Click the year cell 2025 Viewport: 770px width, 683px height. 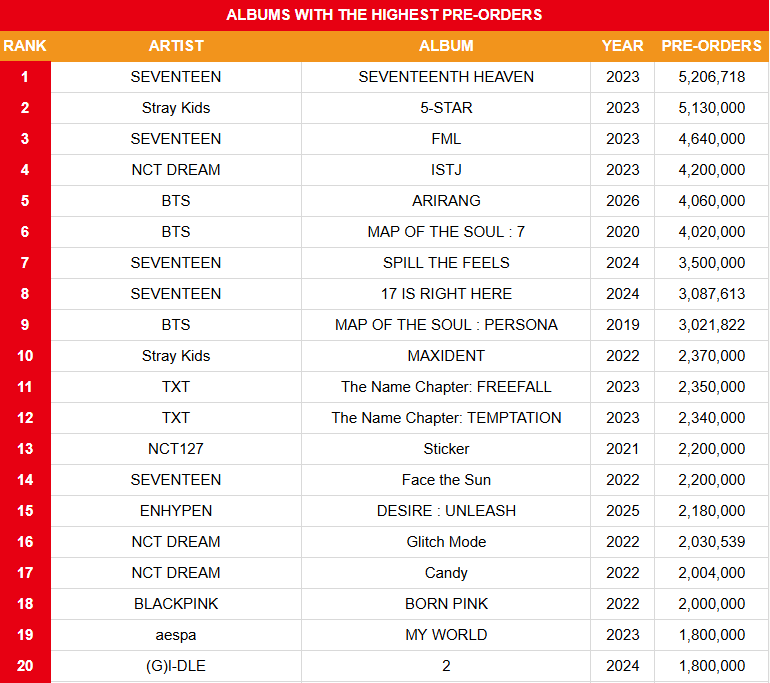[623, 511]
